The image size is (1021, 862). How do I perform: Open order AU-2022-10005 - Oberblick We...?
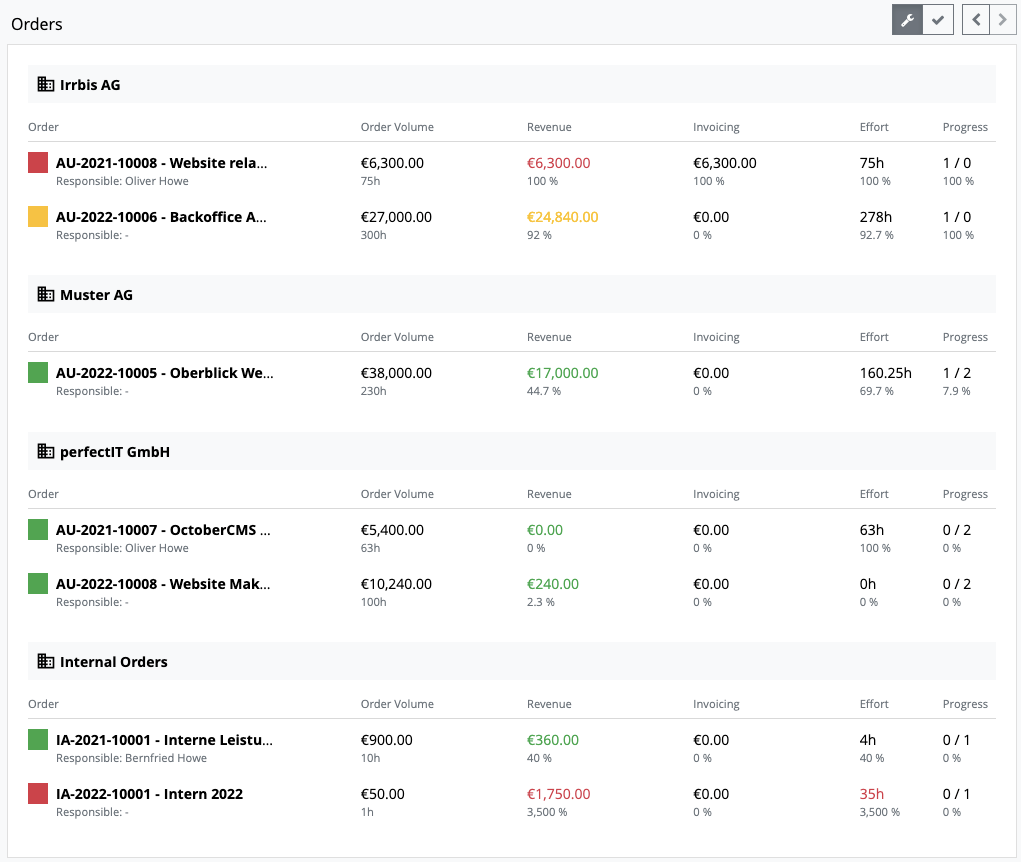pyautogui.click(x=165, y=373)
